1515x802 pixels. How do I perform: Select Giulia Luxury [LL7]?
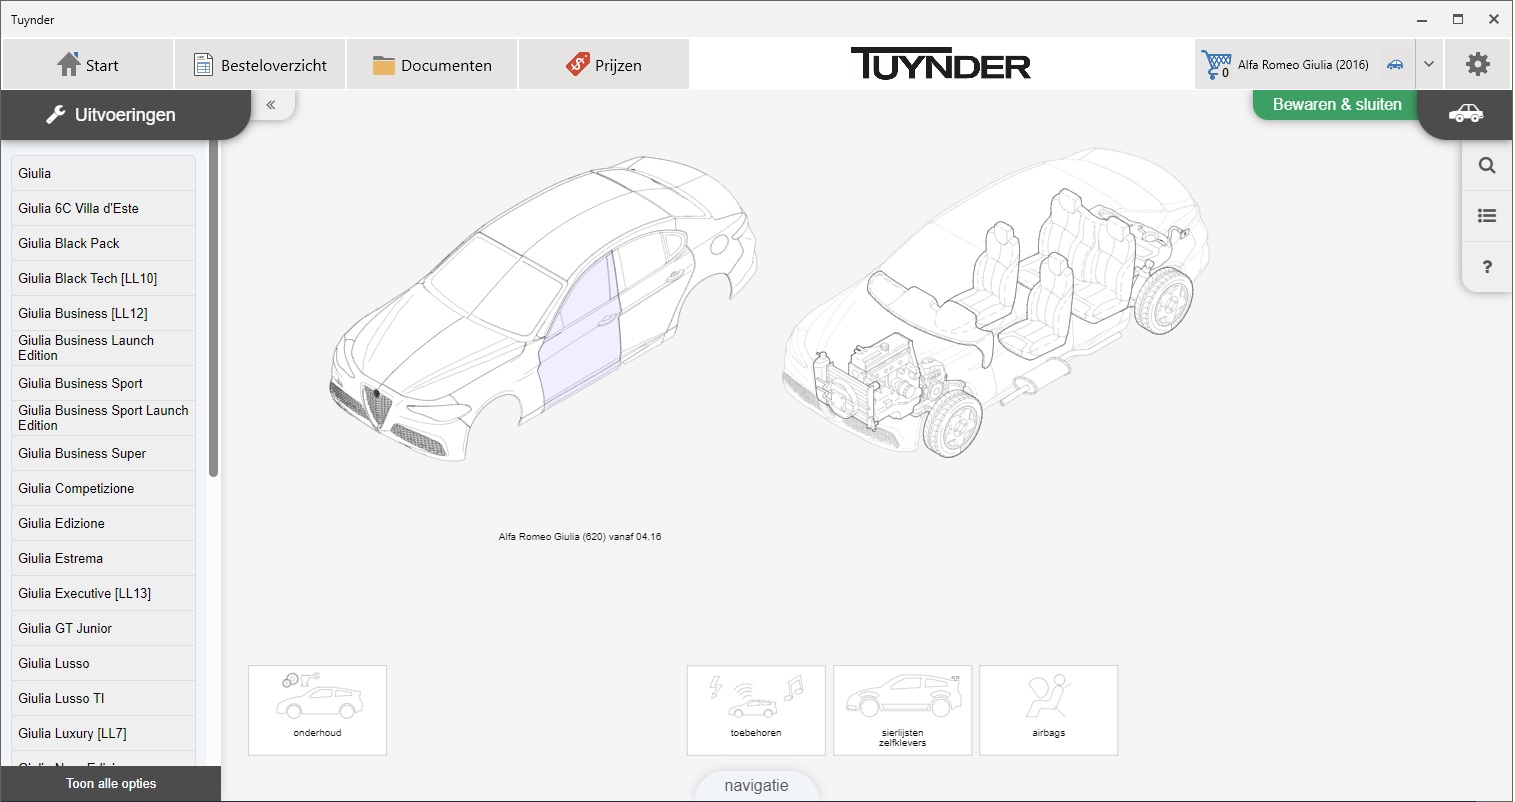click(103, 733)
